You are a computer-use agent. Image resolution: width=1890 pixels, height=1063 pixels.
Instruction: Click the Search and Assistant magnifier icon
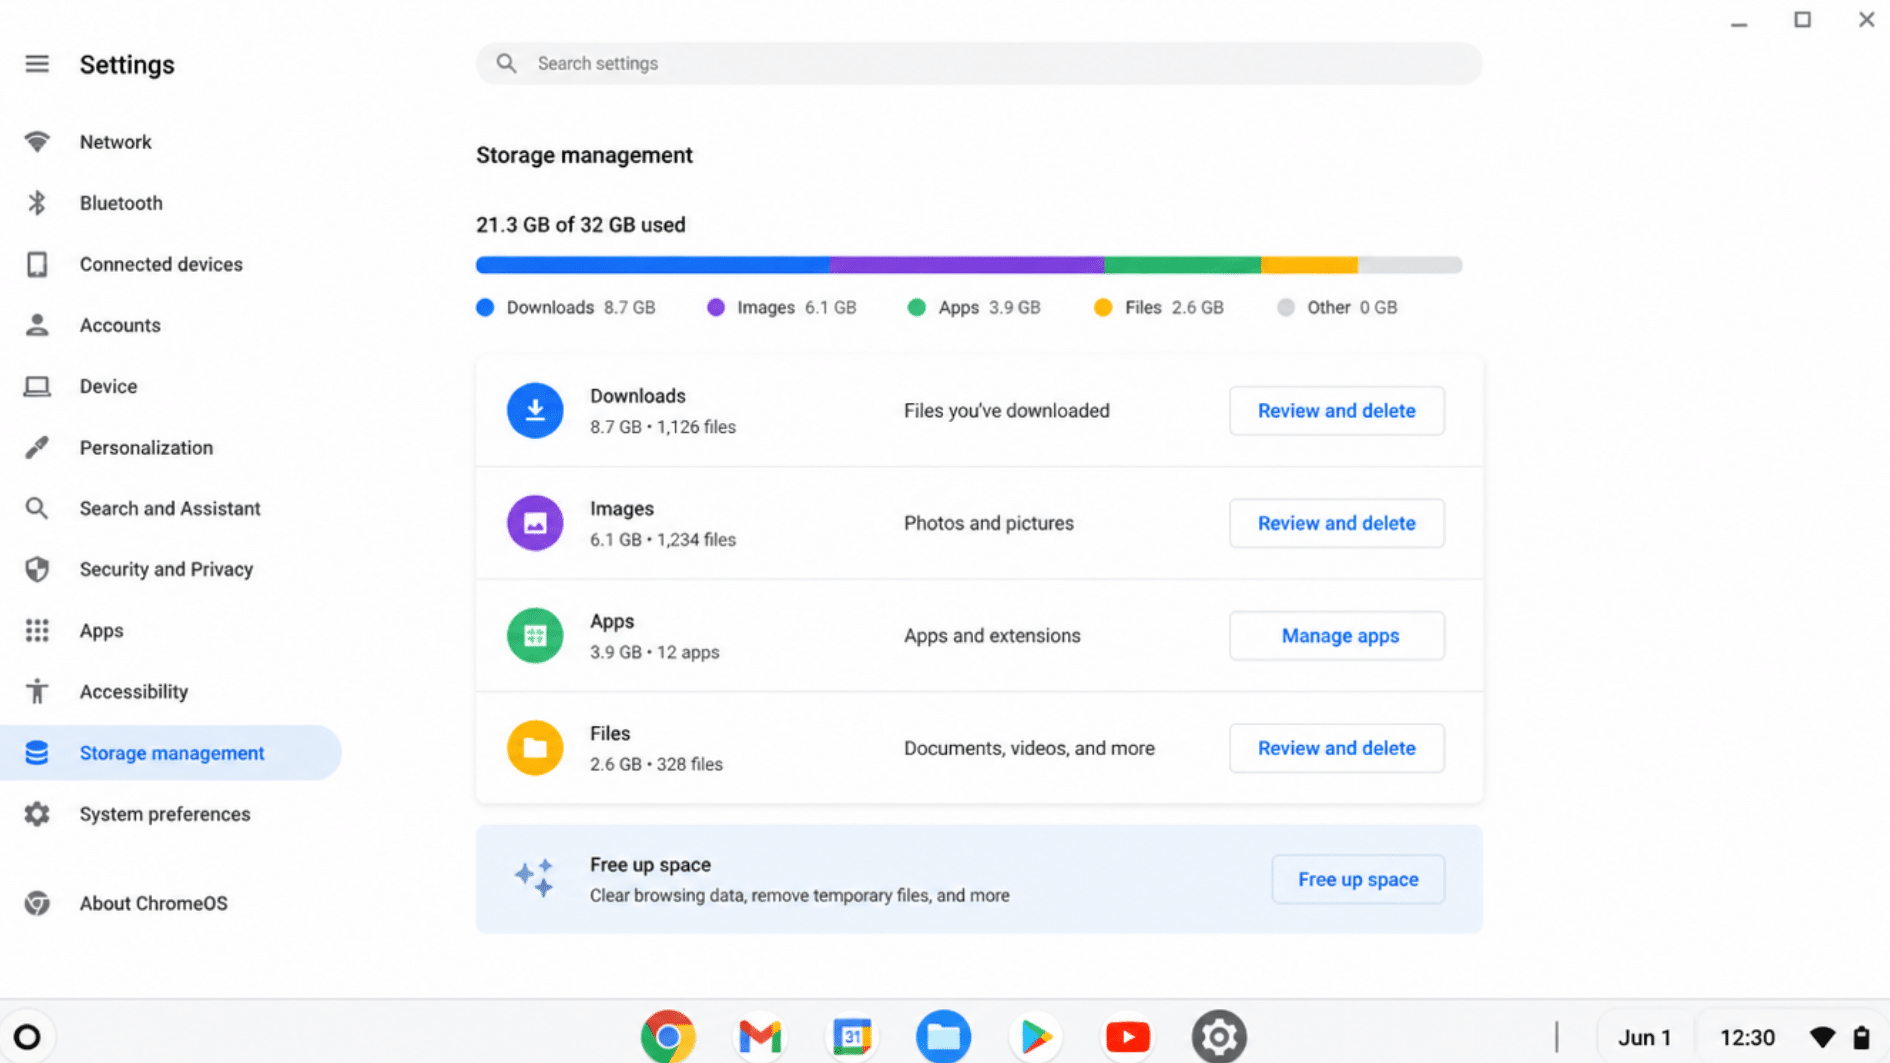point(37,508)
